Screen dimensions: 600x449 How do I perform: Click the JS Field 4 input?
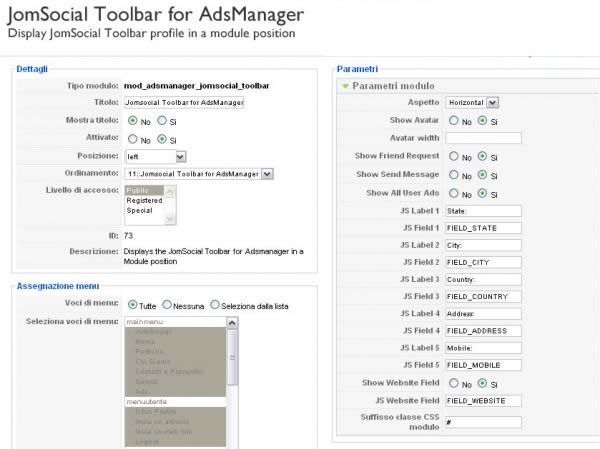483,331
